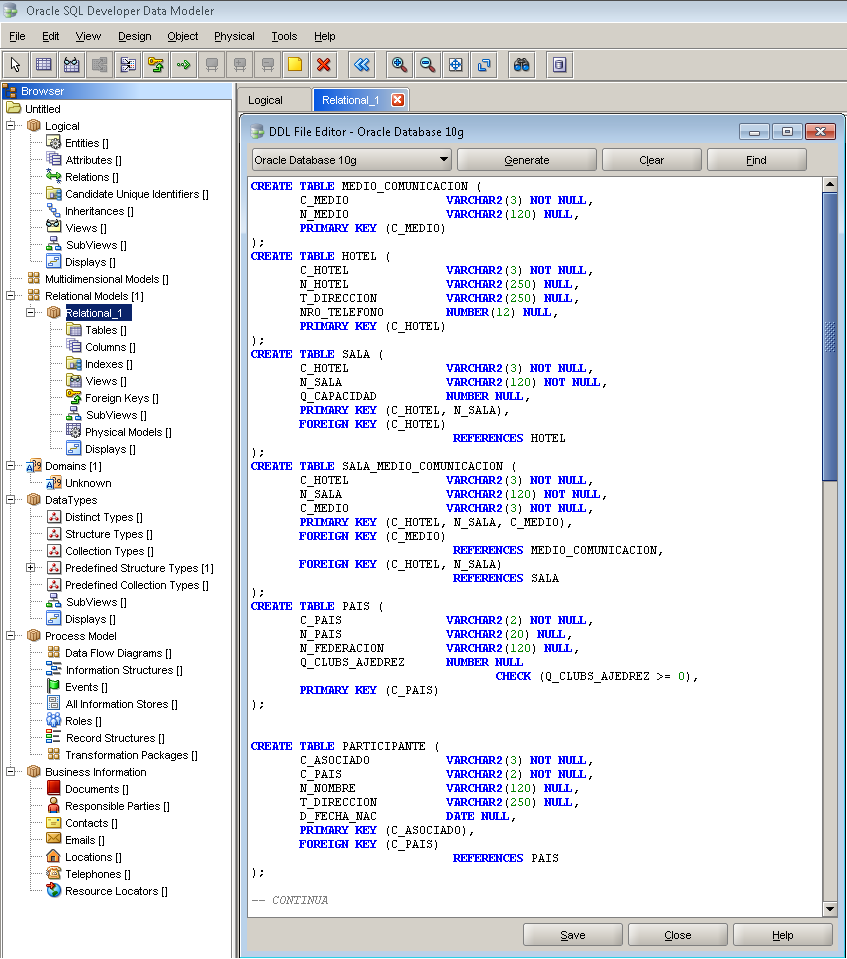This screenshot has height=959, width=847.
Task: Click the Fit Screen toolbar icon
Action: (x=453, y=64)
